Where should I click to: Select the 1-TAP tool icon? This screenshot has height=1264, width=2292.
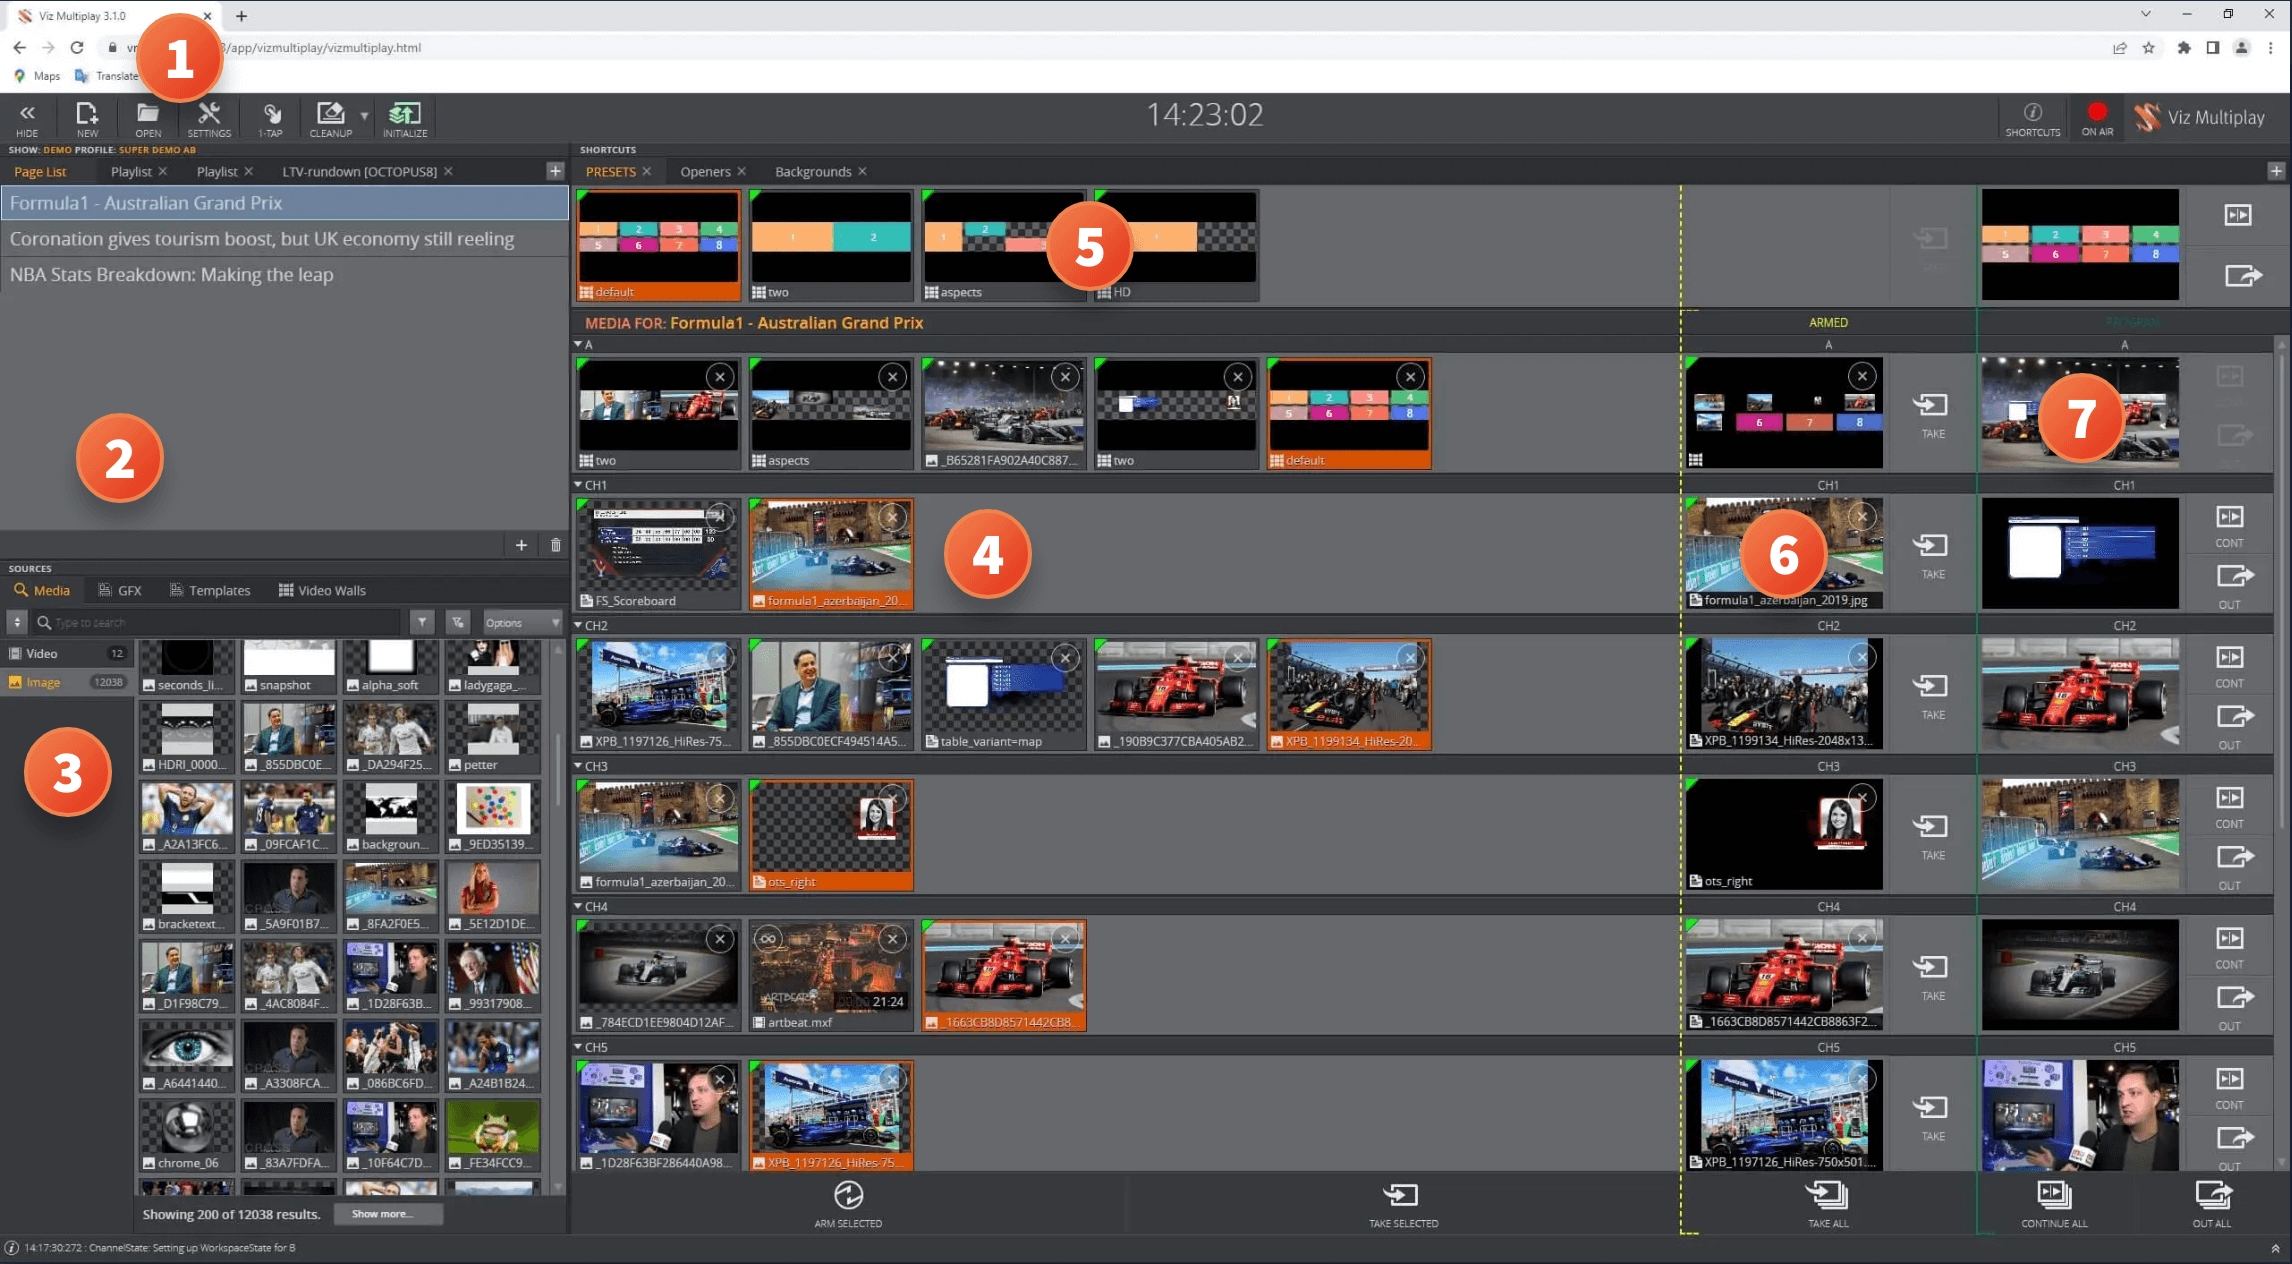[x=268, y=117]
